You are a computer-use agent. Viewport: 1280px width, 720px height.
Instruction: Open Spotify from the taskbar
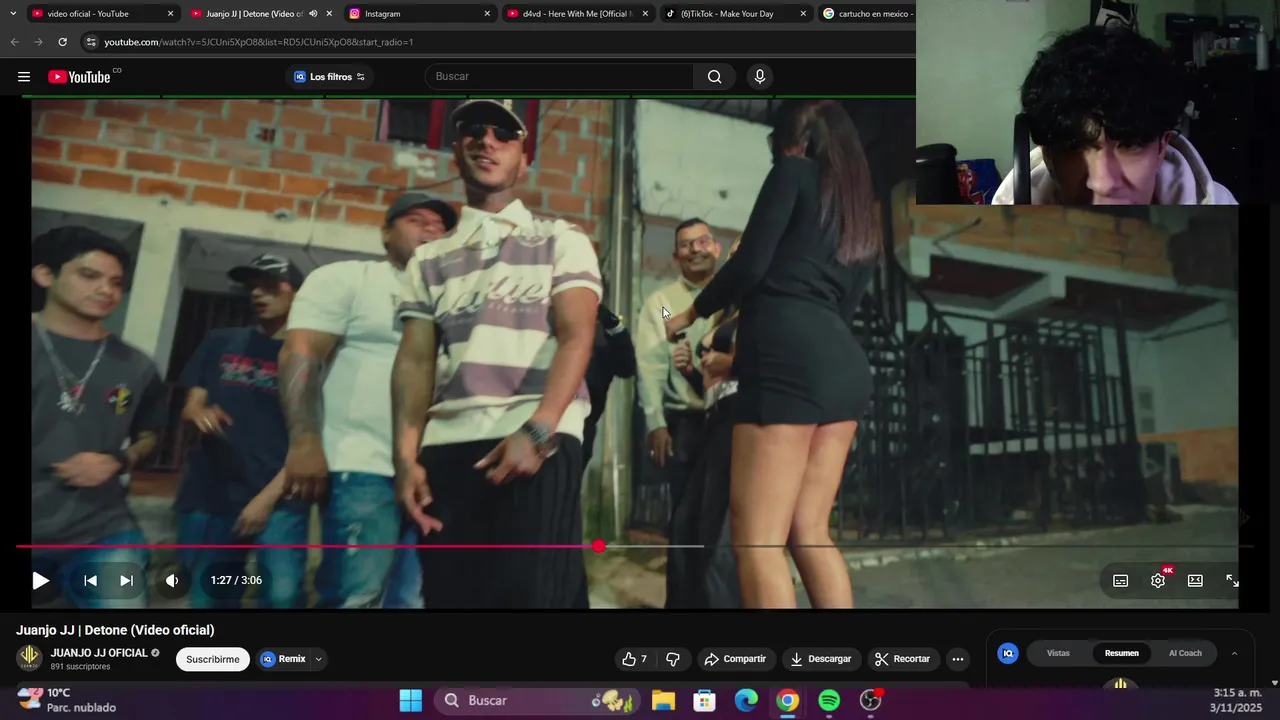click(x=829, y=700)
